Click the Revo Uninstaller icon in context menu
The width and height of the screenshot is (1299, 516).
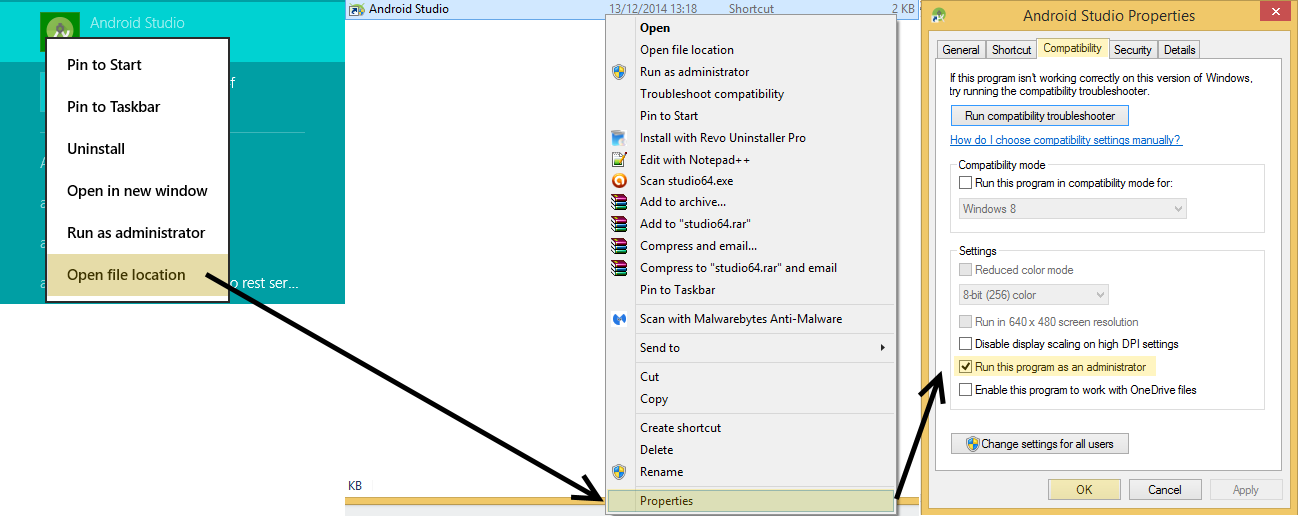[619, 138]
